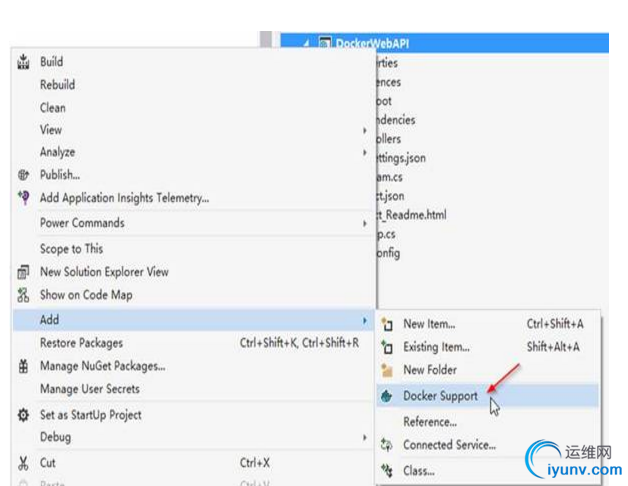Select Rebuild from the context menu
This screenshot has width=628, height=486.
pos(194,85)
